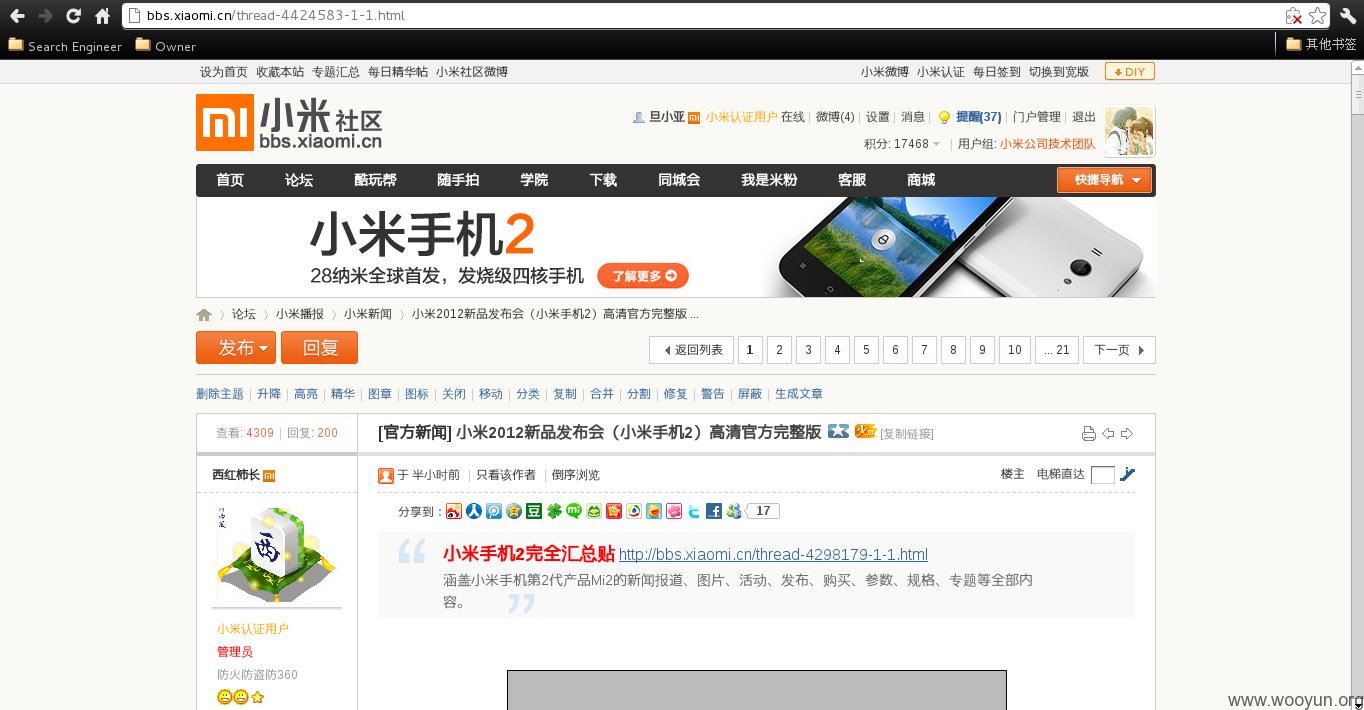
Task: Share the post to Tencent Weibo
Action: (494, 511)
